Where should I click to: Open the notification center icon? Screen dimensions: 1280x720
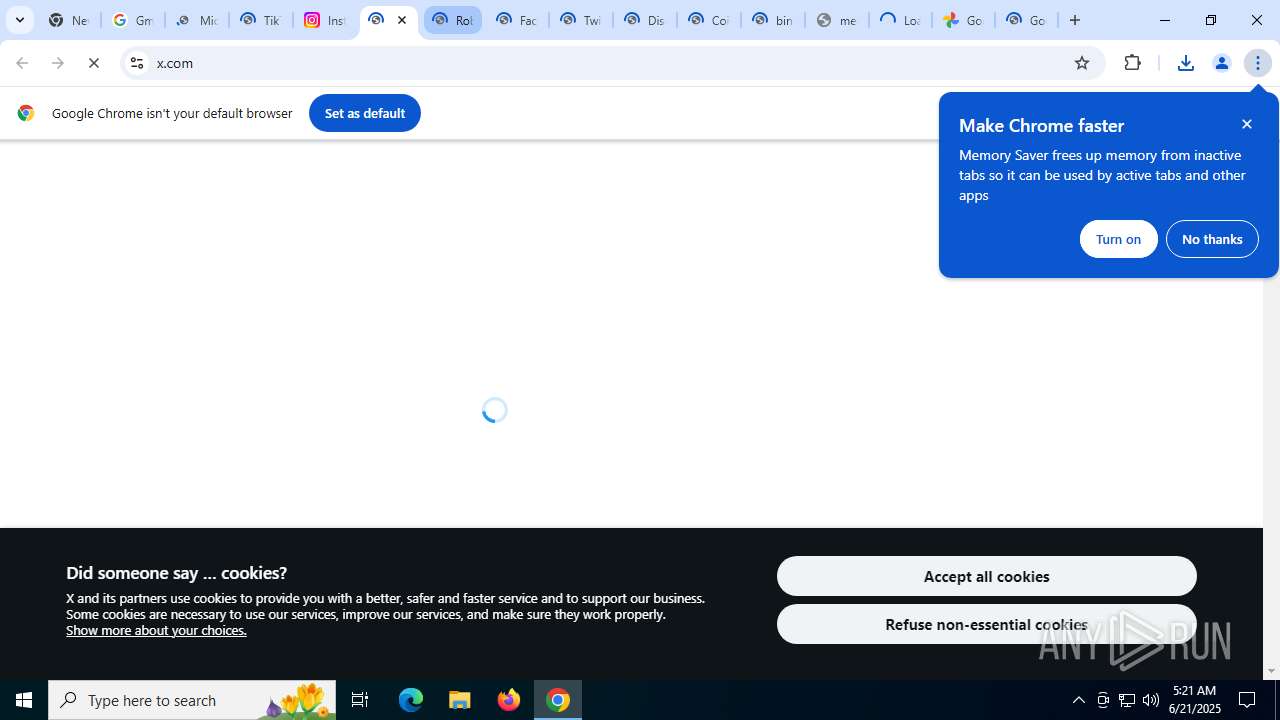click(1247, 700)
